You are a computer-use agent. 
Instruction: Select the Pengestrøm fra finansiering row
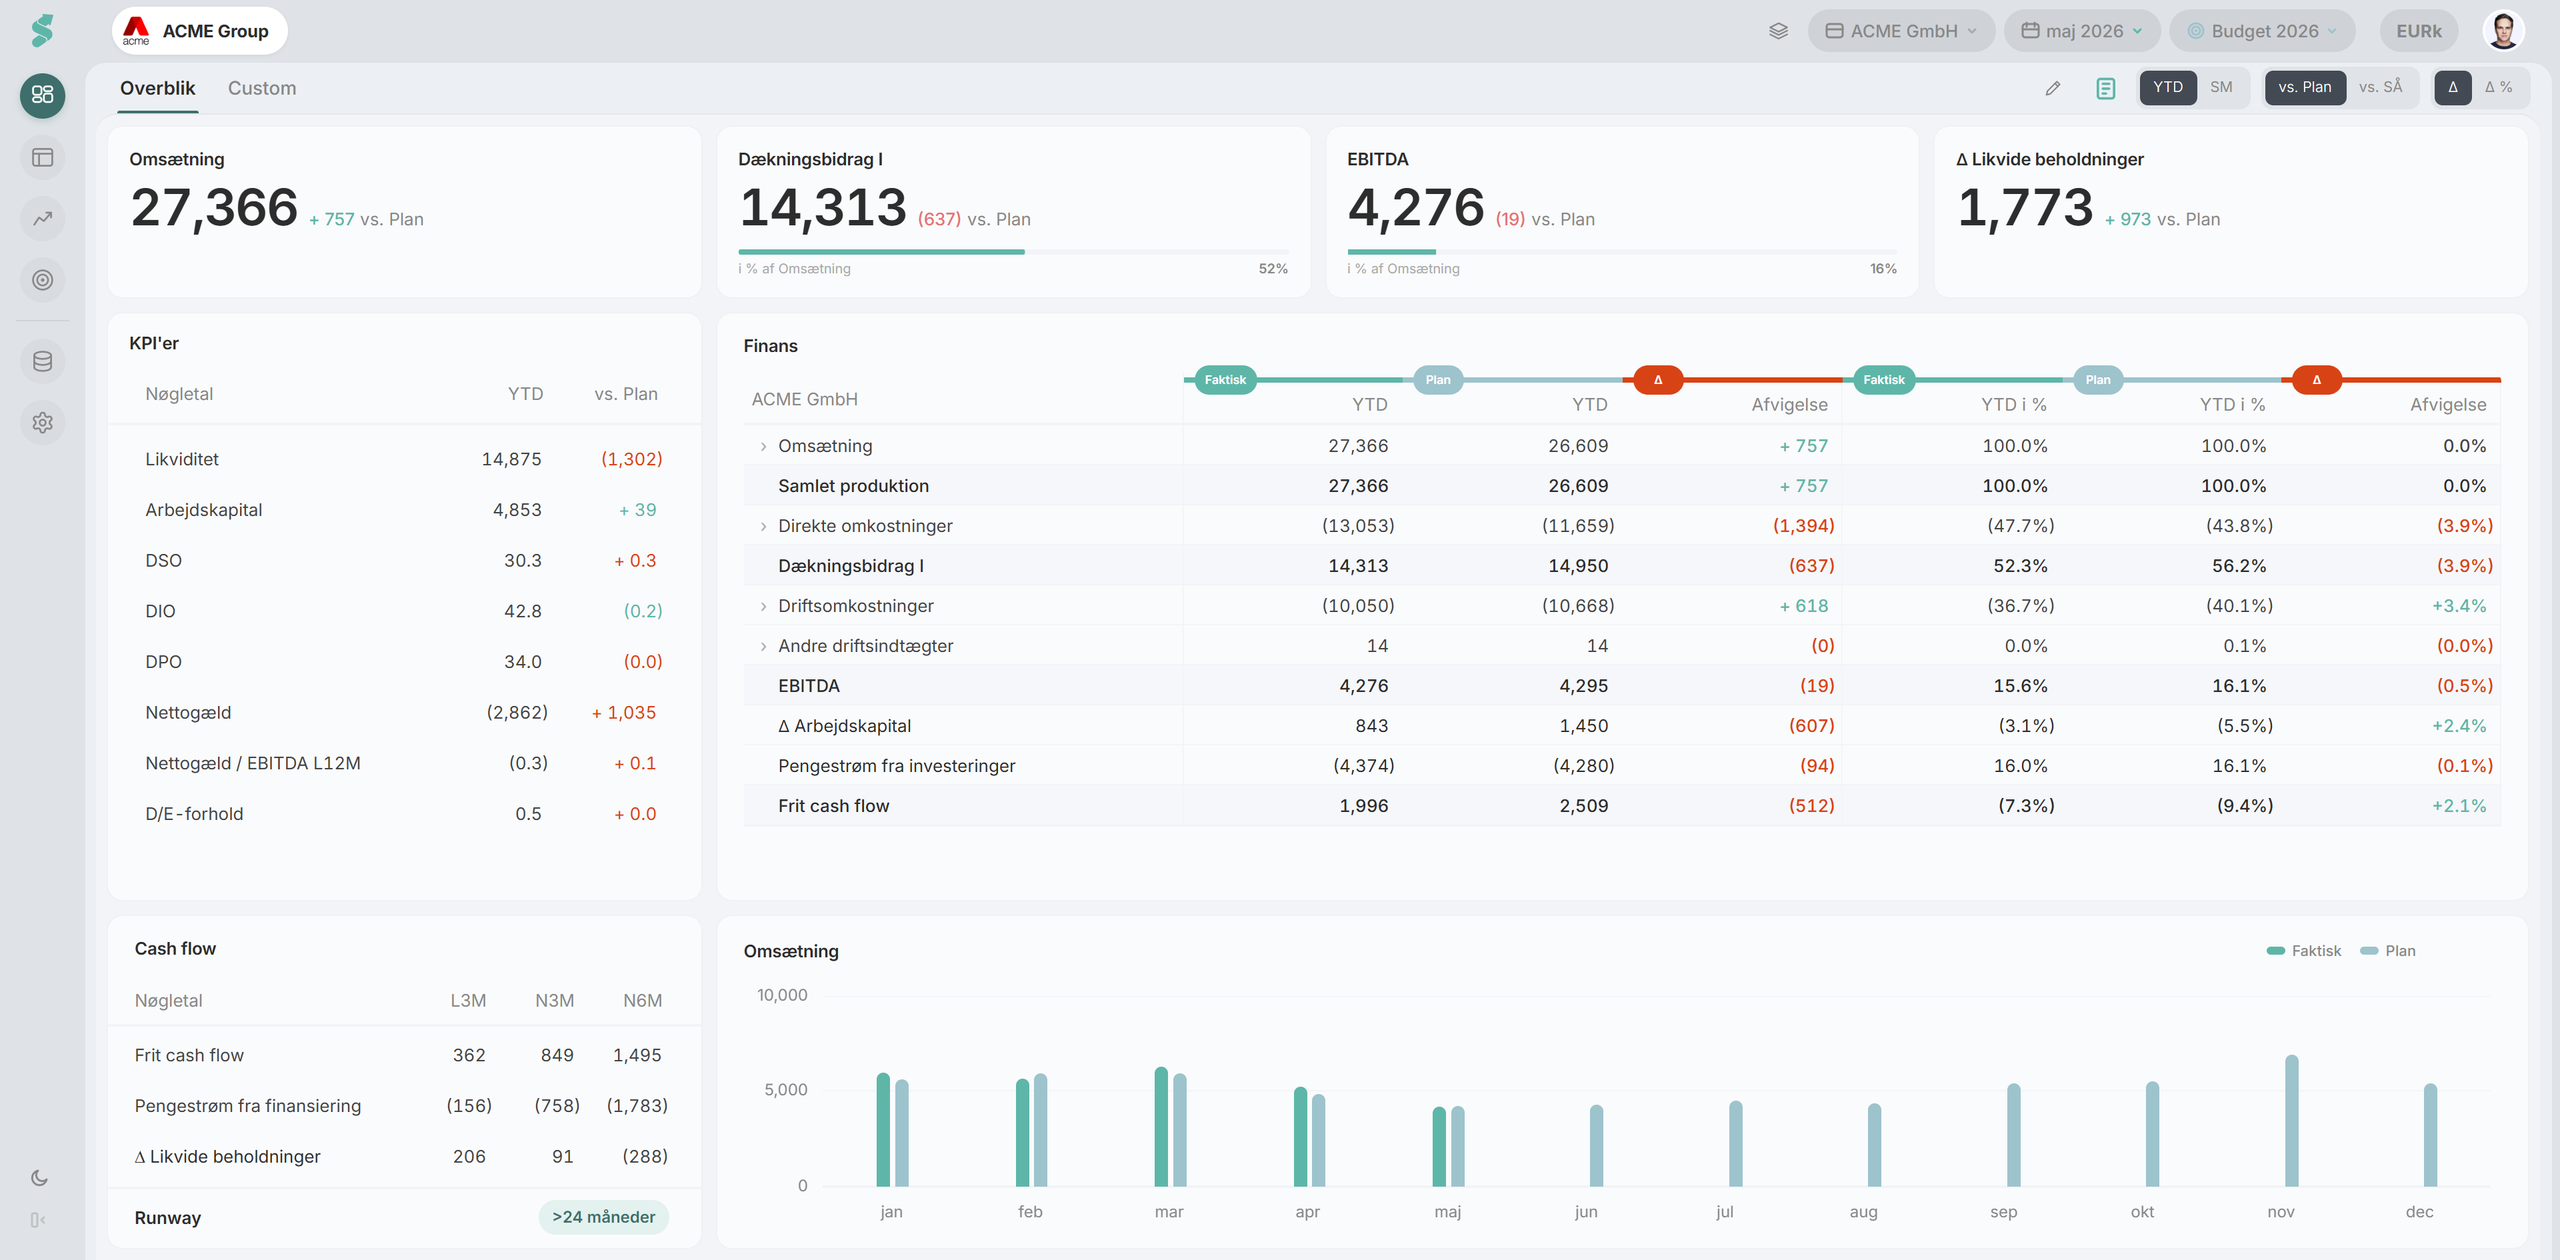[404, 1106]
